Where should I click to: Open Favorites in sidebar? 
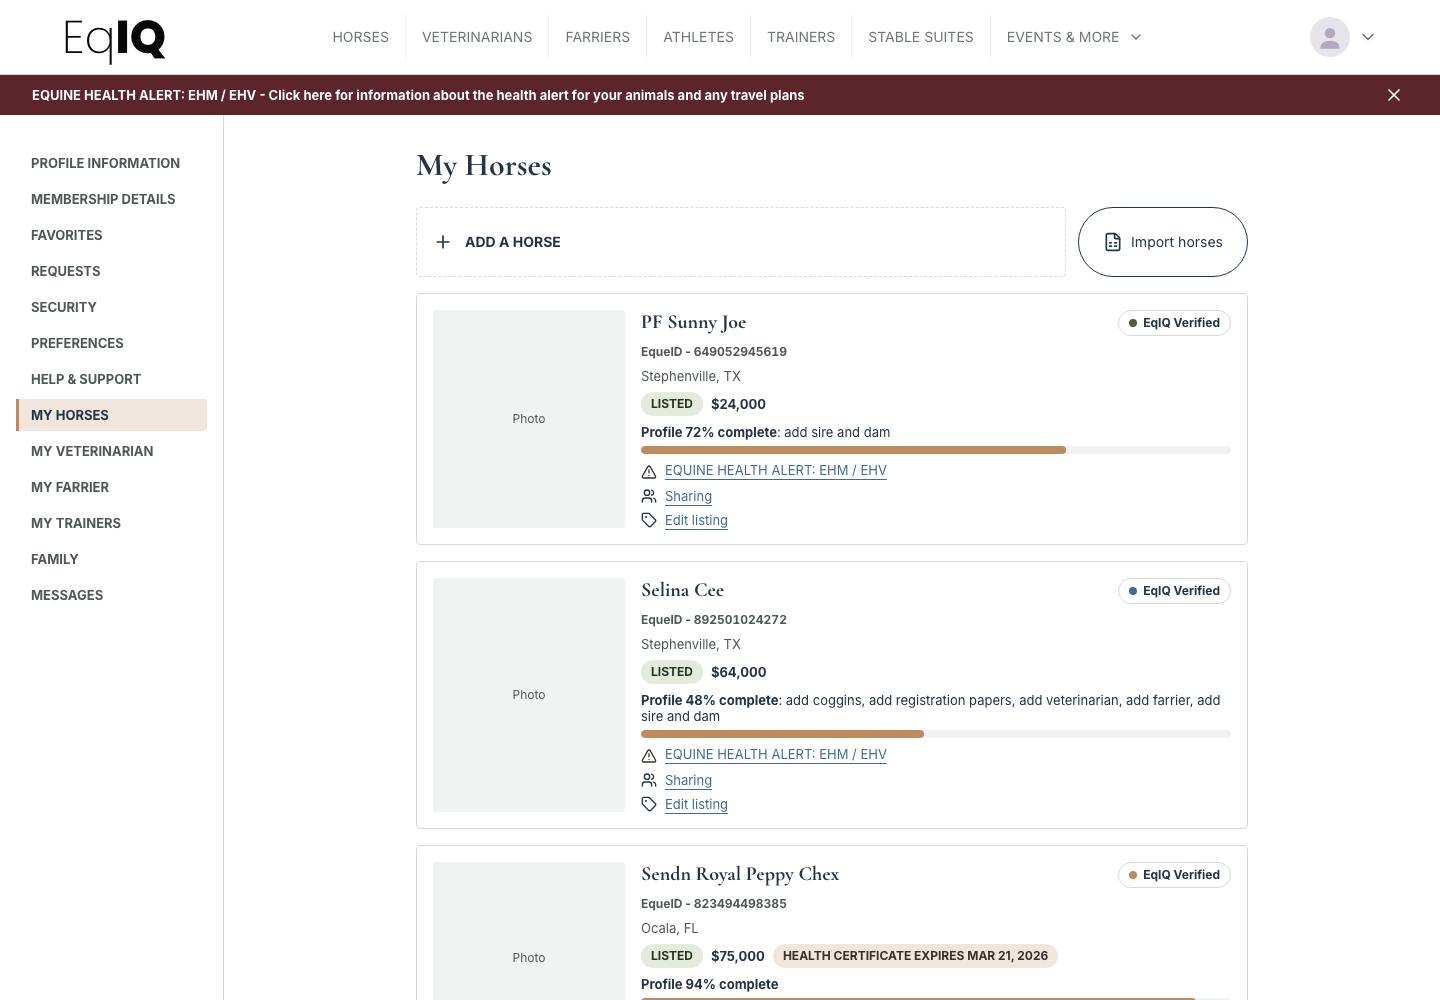point(66,235)
